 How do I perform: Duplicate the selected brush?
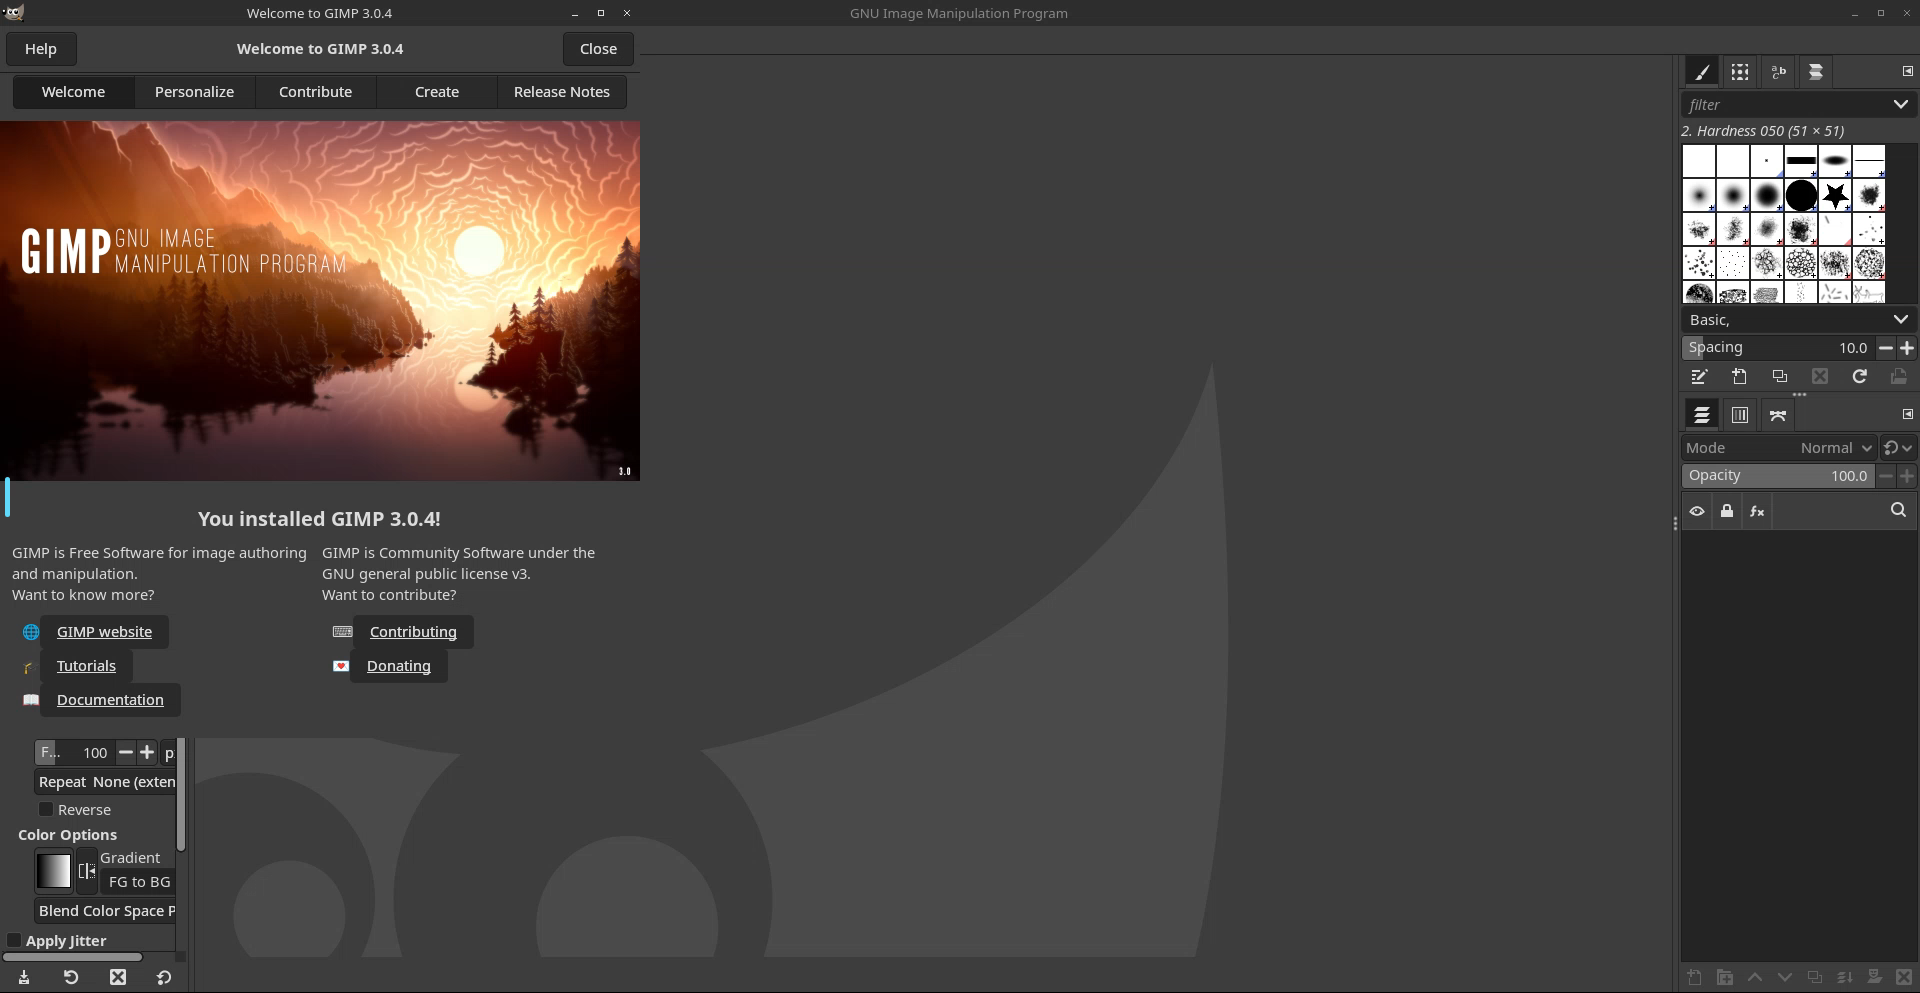point(1780,377)
